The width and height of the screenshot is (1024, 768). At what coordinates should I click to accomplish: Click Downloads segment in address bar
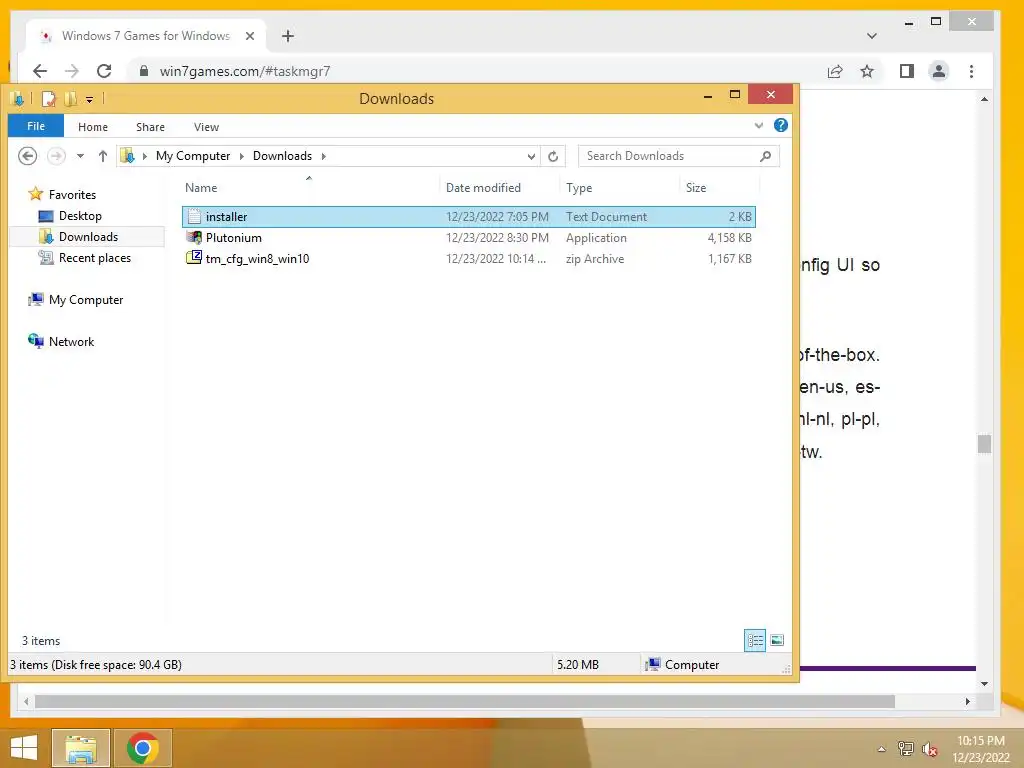282,156
